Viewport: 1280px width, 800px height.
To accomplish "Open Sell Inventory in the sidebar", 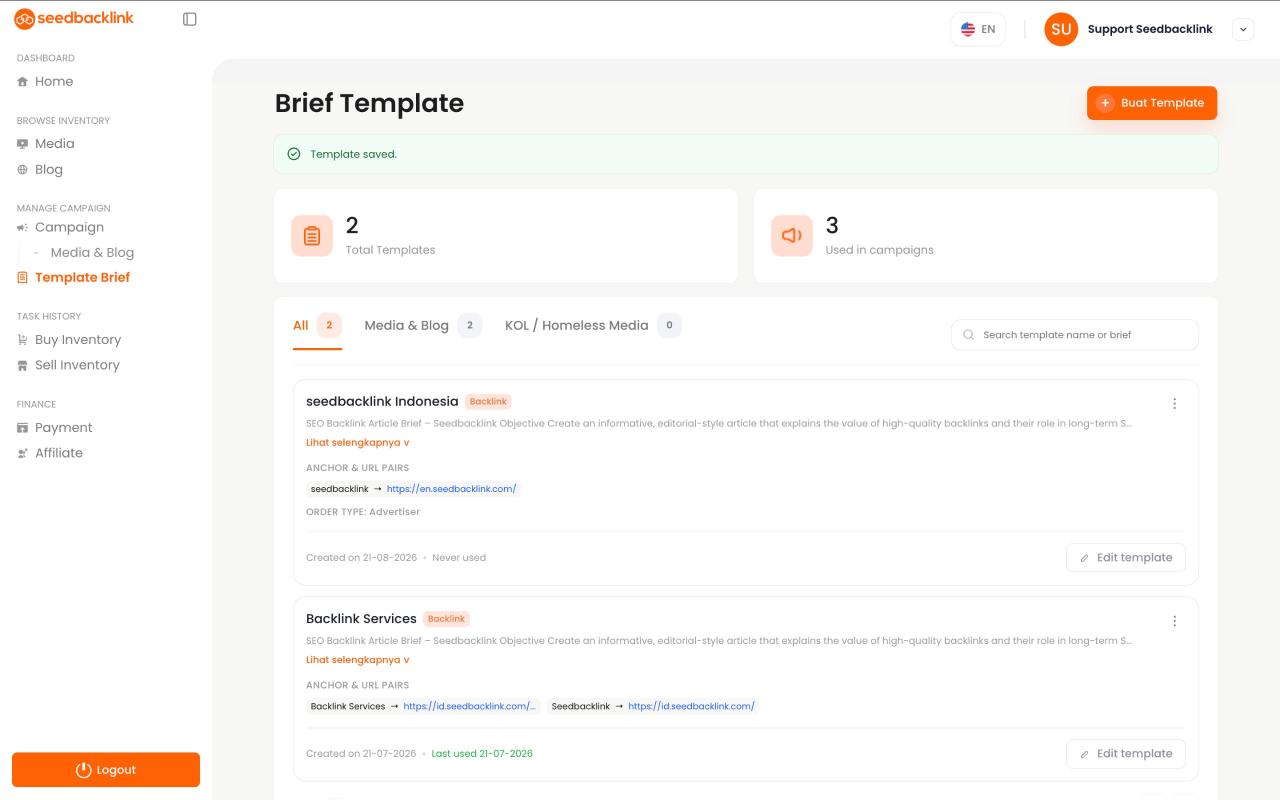I will (77, 366).
